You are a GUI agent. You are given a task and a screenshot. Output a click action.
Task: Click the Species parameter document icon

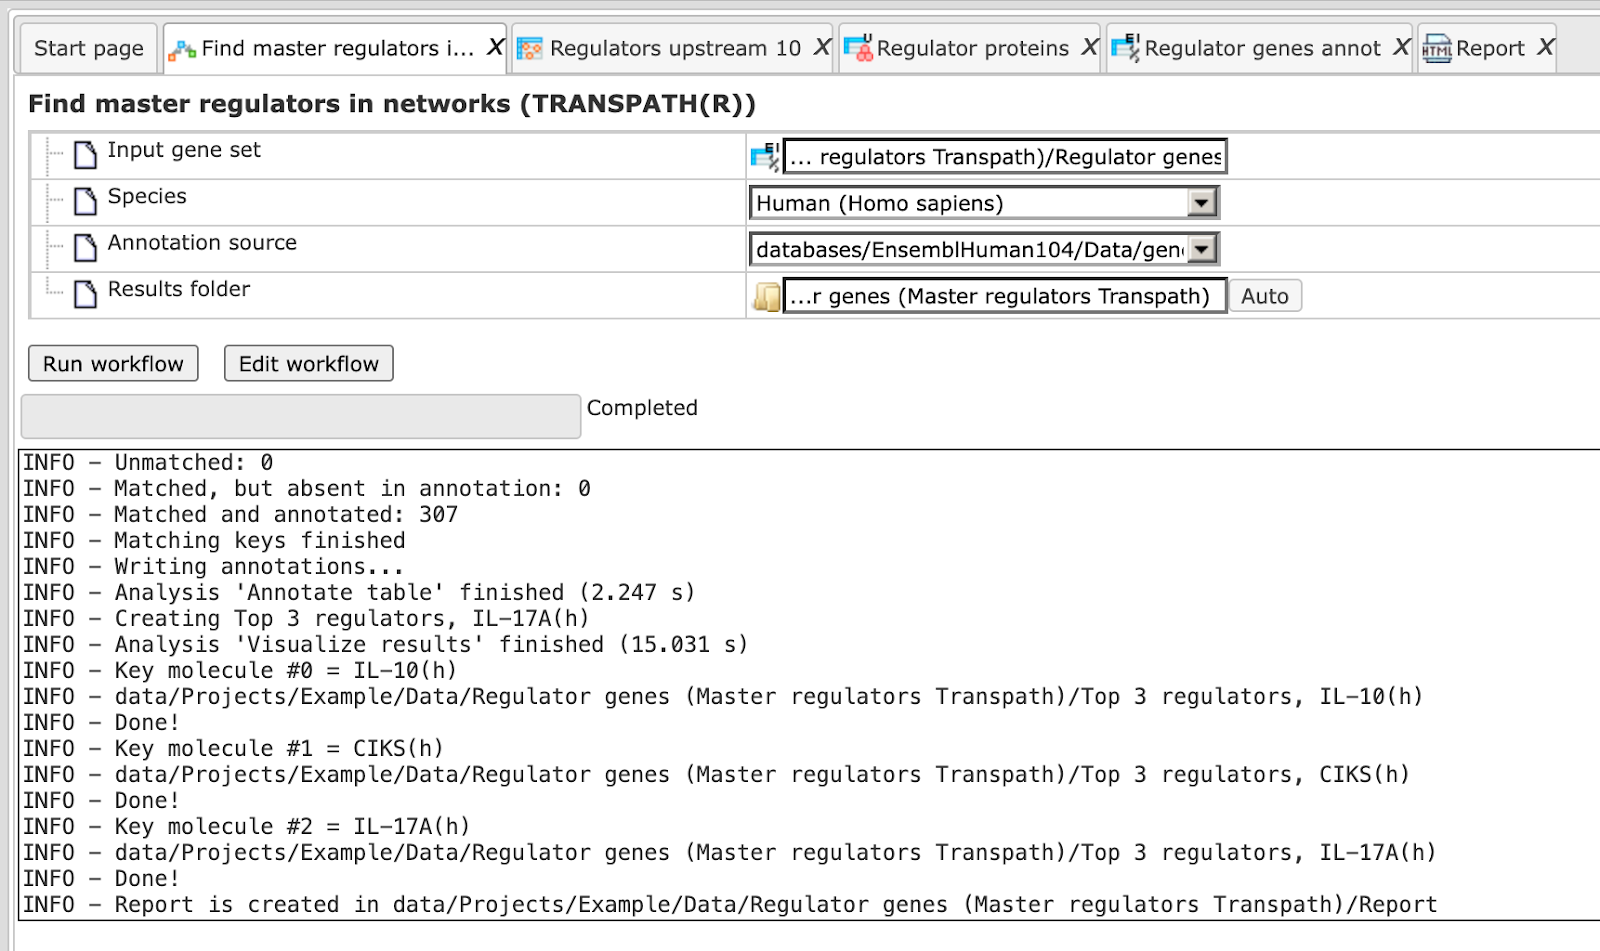point(86,201)
